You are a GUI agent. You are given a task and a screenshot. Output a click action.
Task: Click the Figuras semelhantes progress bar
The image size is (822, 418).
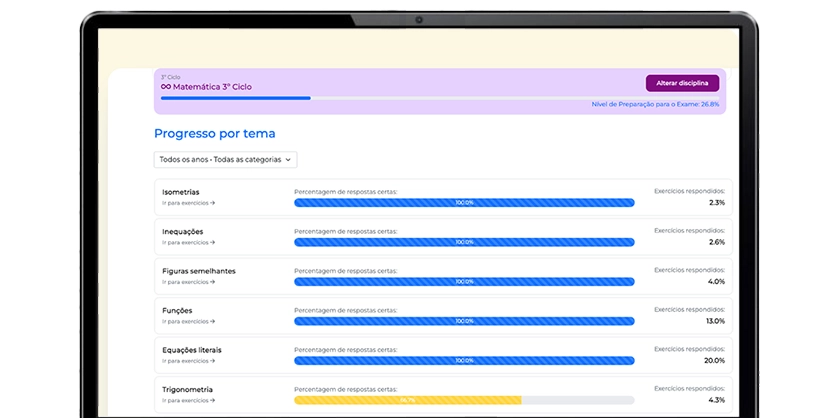pos(464,282)
